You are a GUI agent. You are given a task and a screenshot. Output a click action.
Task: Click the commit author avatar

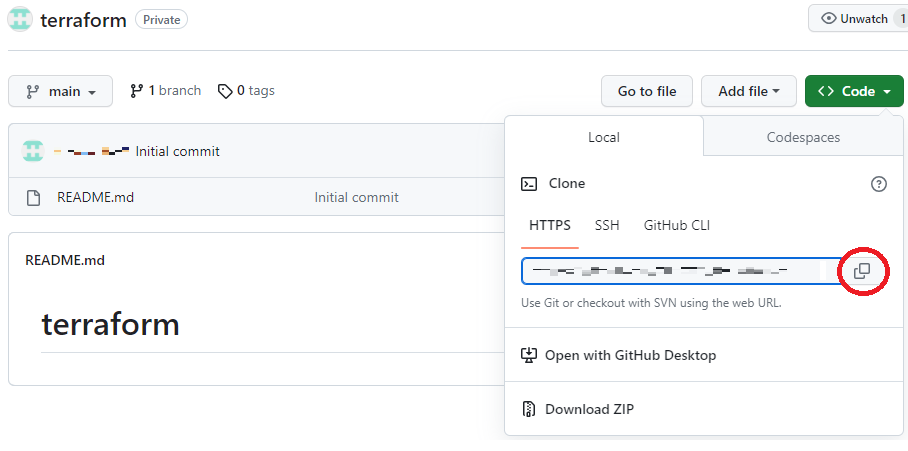pos(33,151)
